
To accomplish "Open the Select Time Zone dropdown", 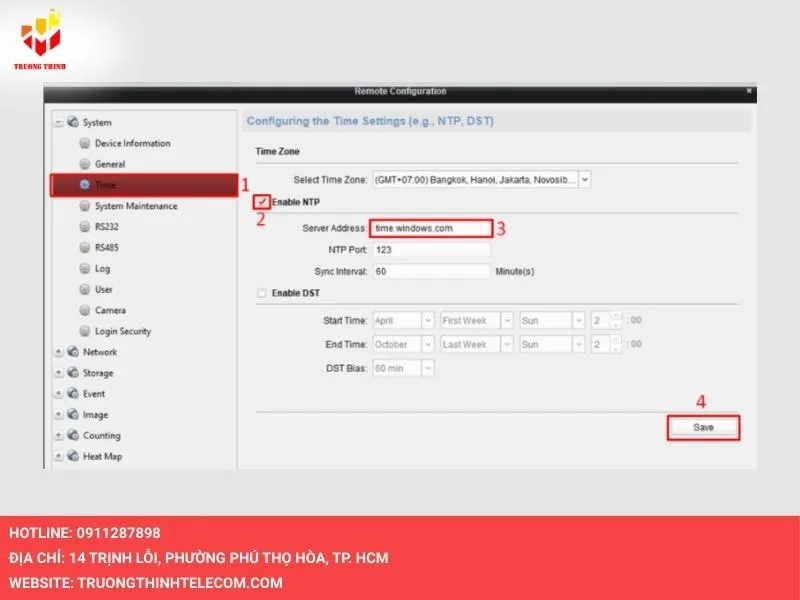I will pos(585,179).
